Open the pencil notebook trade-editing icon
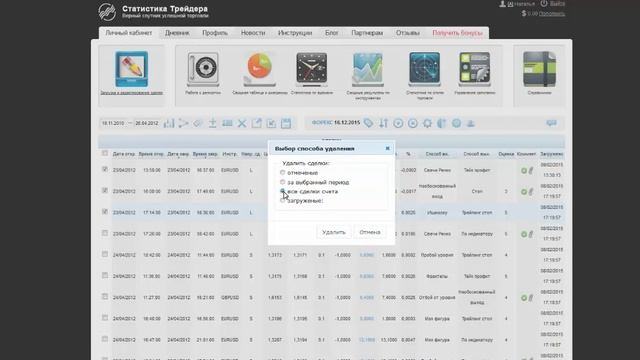640x360 pixels. 131,69
